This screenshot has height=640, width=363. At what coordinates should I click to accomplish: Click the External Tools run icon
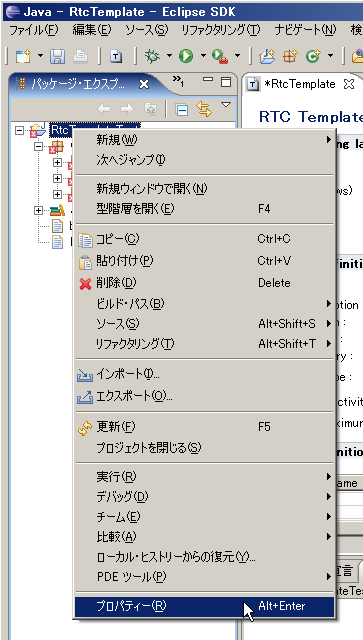tap(220, 56)
